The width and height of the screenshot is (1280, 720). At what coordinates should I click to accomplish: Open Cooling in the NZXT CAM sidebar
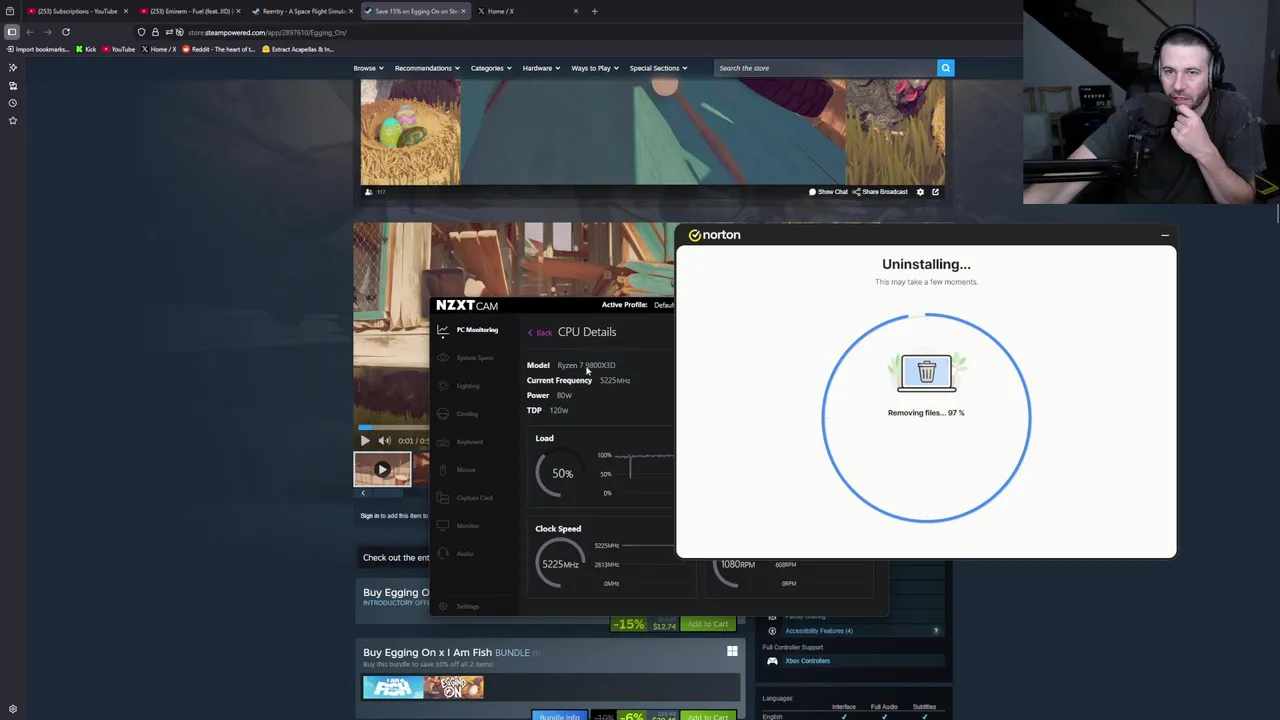460,414
